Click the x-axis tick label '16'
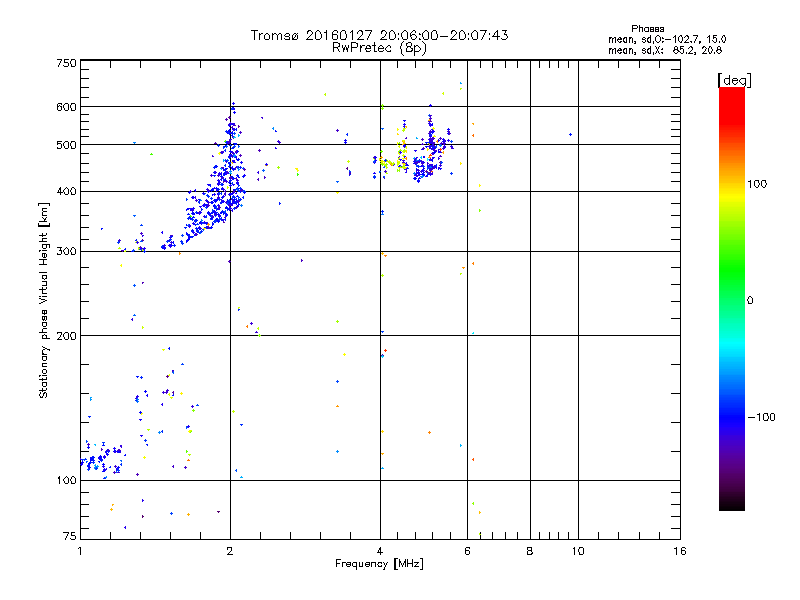 (x=680, y=551)
